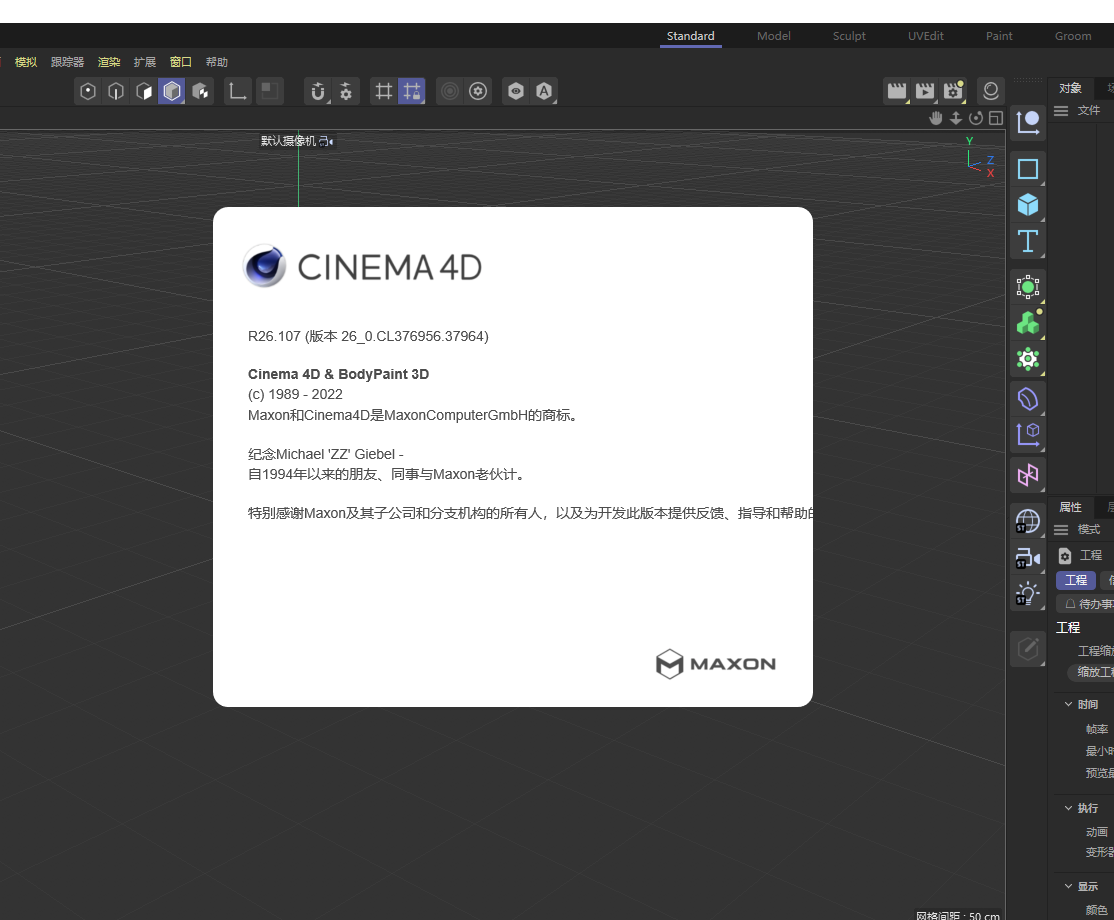
Task: Click the 颜色 setting at bottom right
Action: pos(1098,908)
